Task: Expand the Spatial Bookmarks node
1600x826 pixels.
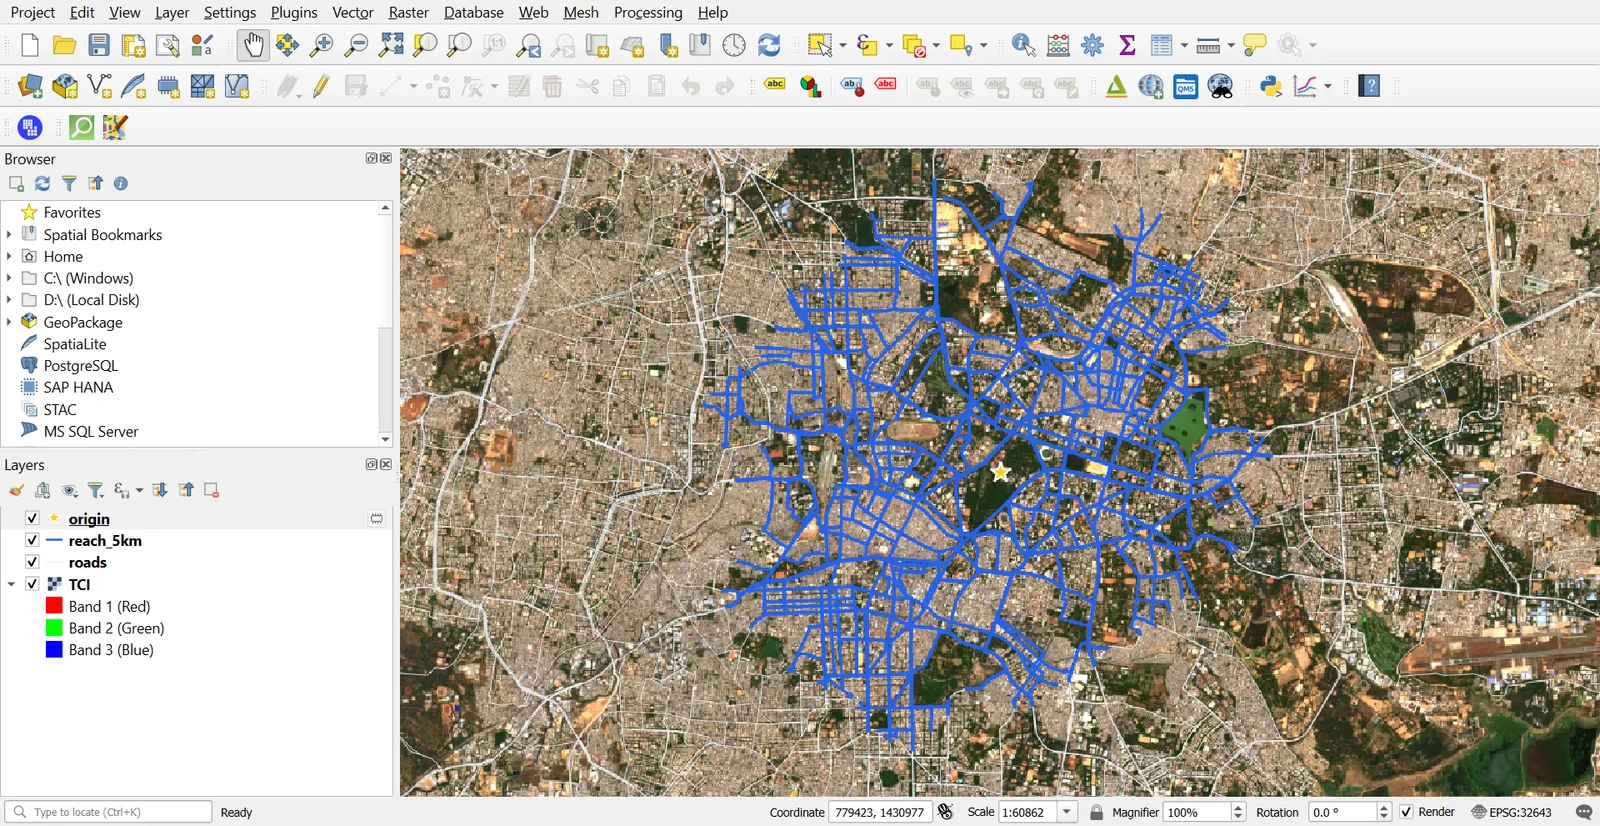Action: point(9,234)
